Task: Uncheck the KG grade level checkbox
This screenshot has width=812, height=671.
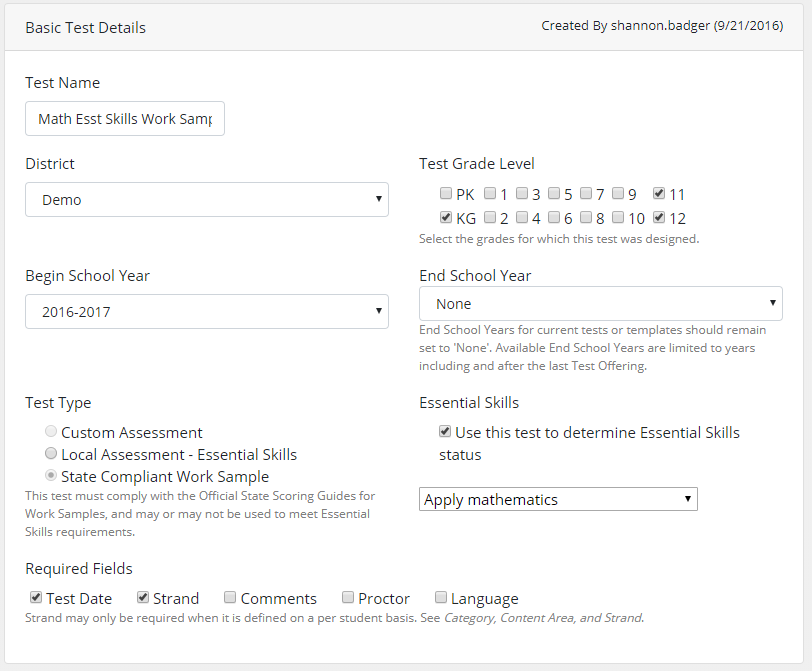Action: coord(446,217)
